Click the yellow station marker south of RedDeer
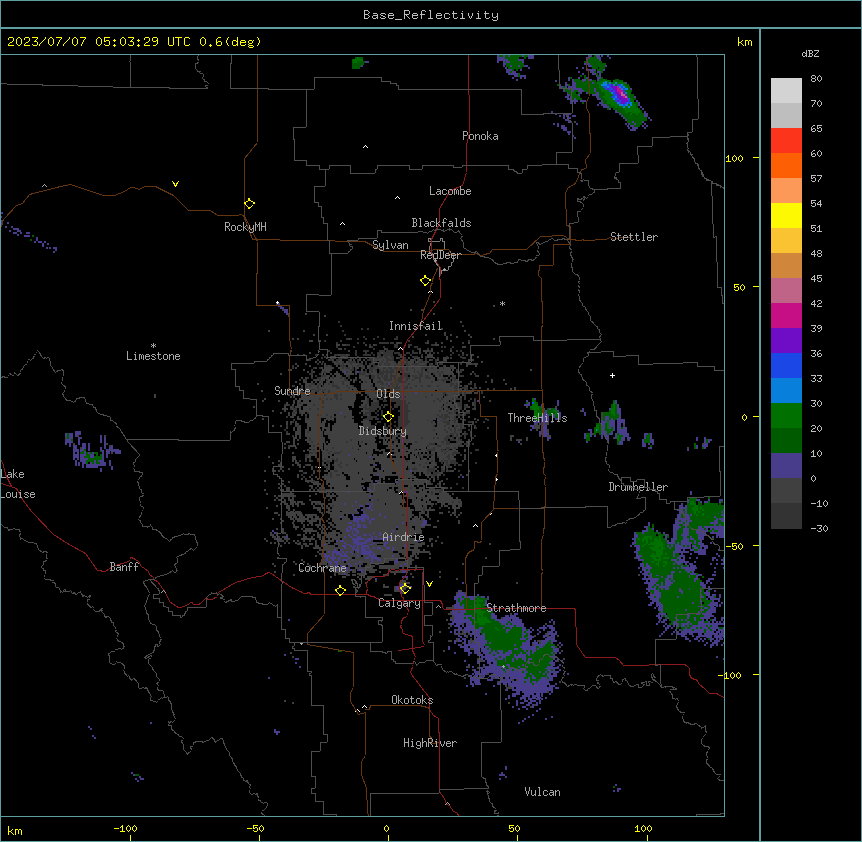Image resolution: width=862 pixels, height=842 pixels. pos(426,281)
